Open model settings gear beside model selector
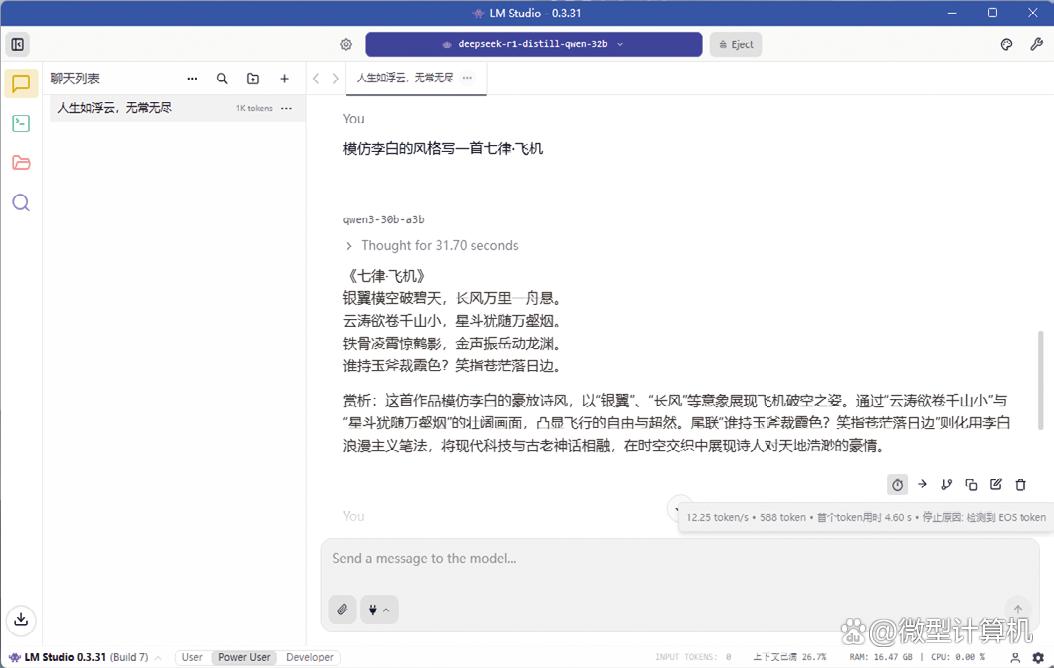Image resolution: width=1054 pixels, height=668 pixels. tap(346, 44)
